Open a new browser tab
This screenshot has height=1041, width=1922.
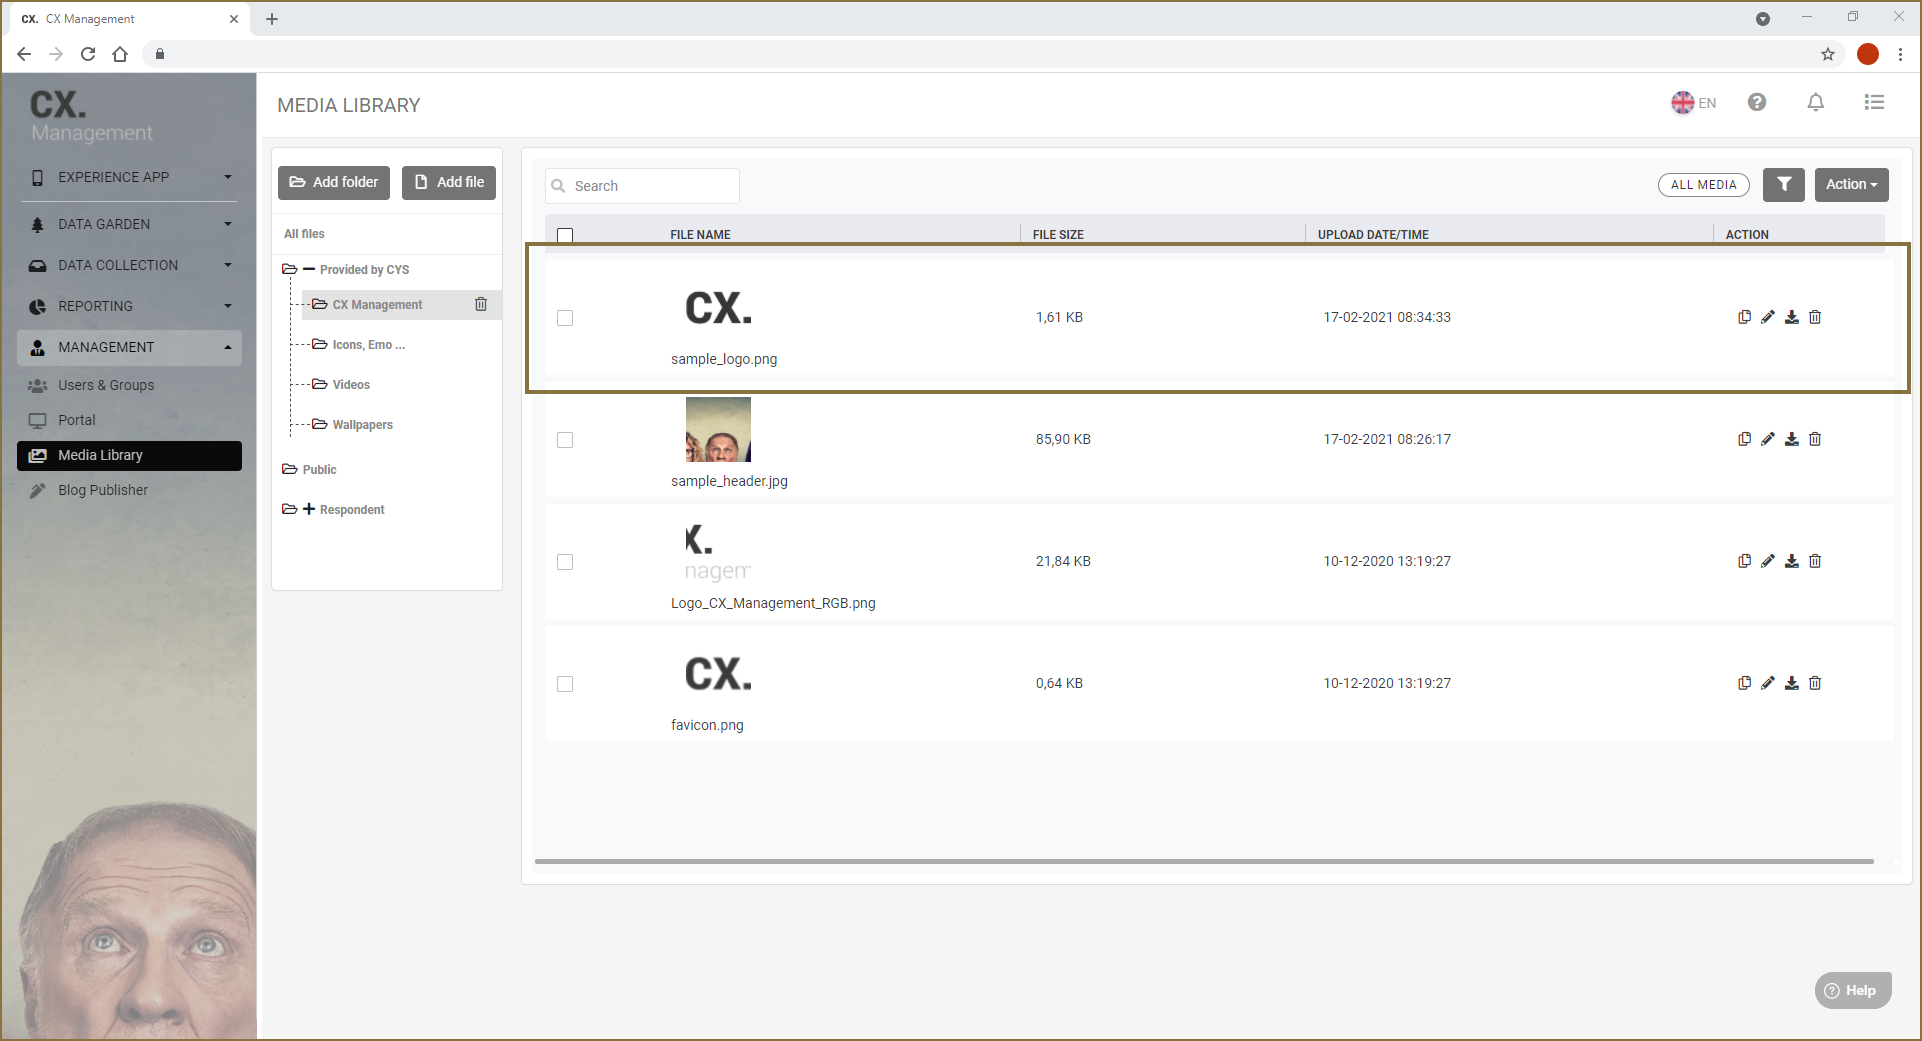point(272,19)
